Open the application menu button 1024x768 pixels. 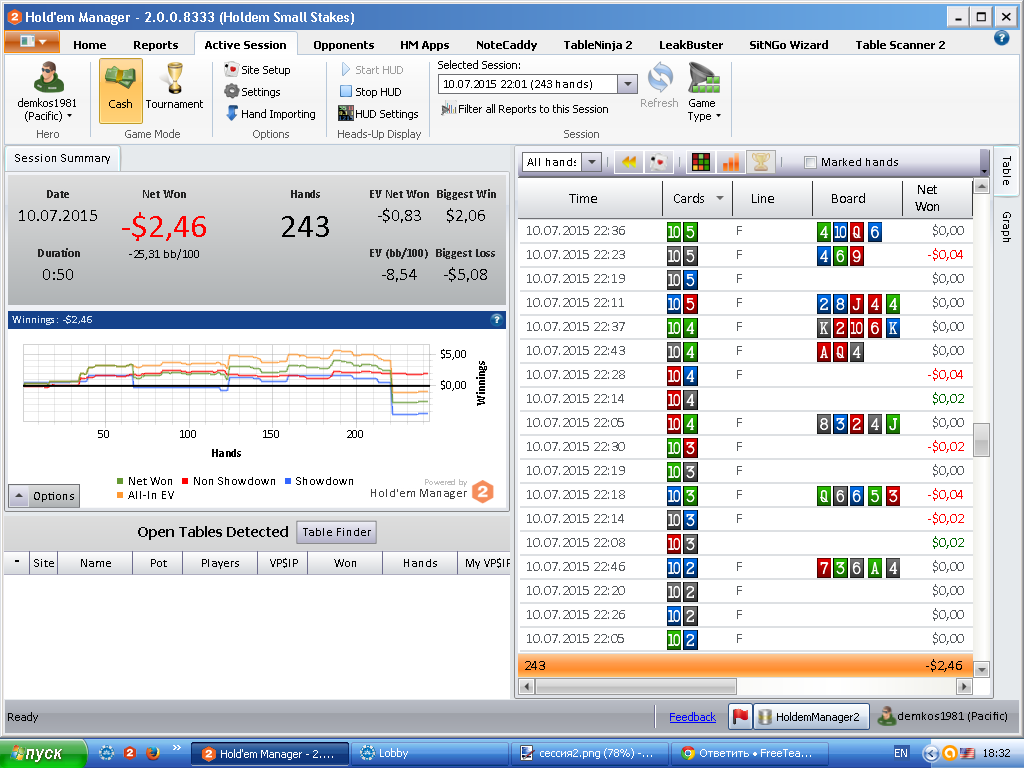pos(32,42)
